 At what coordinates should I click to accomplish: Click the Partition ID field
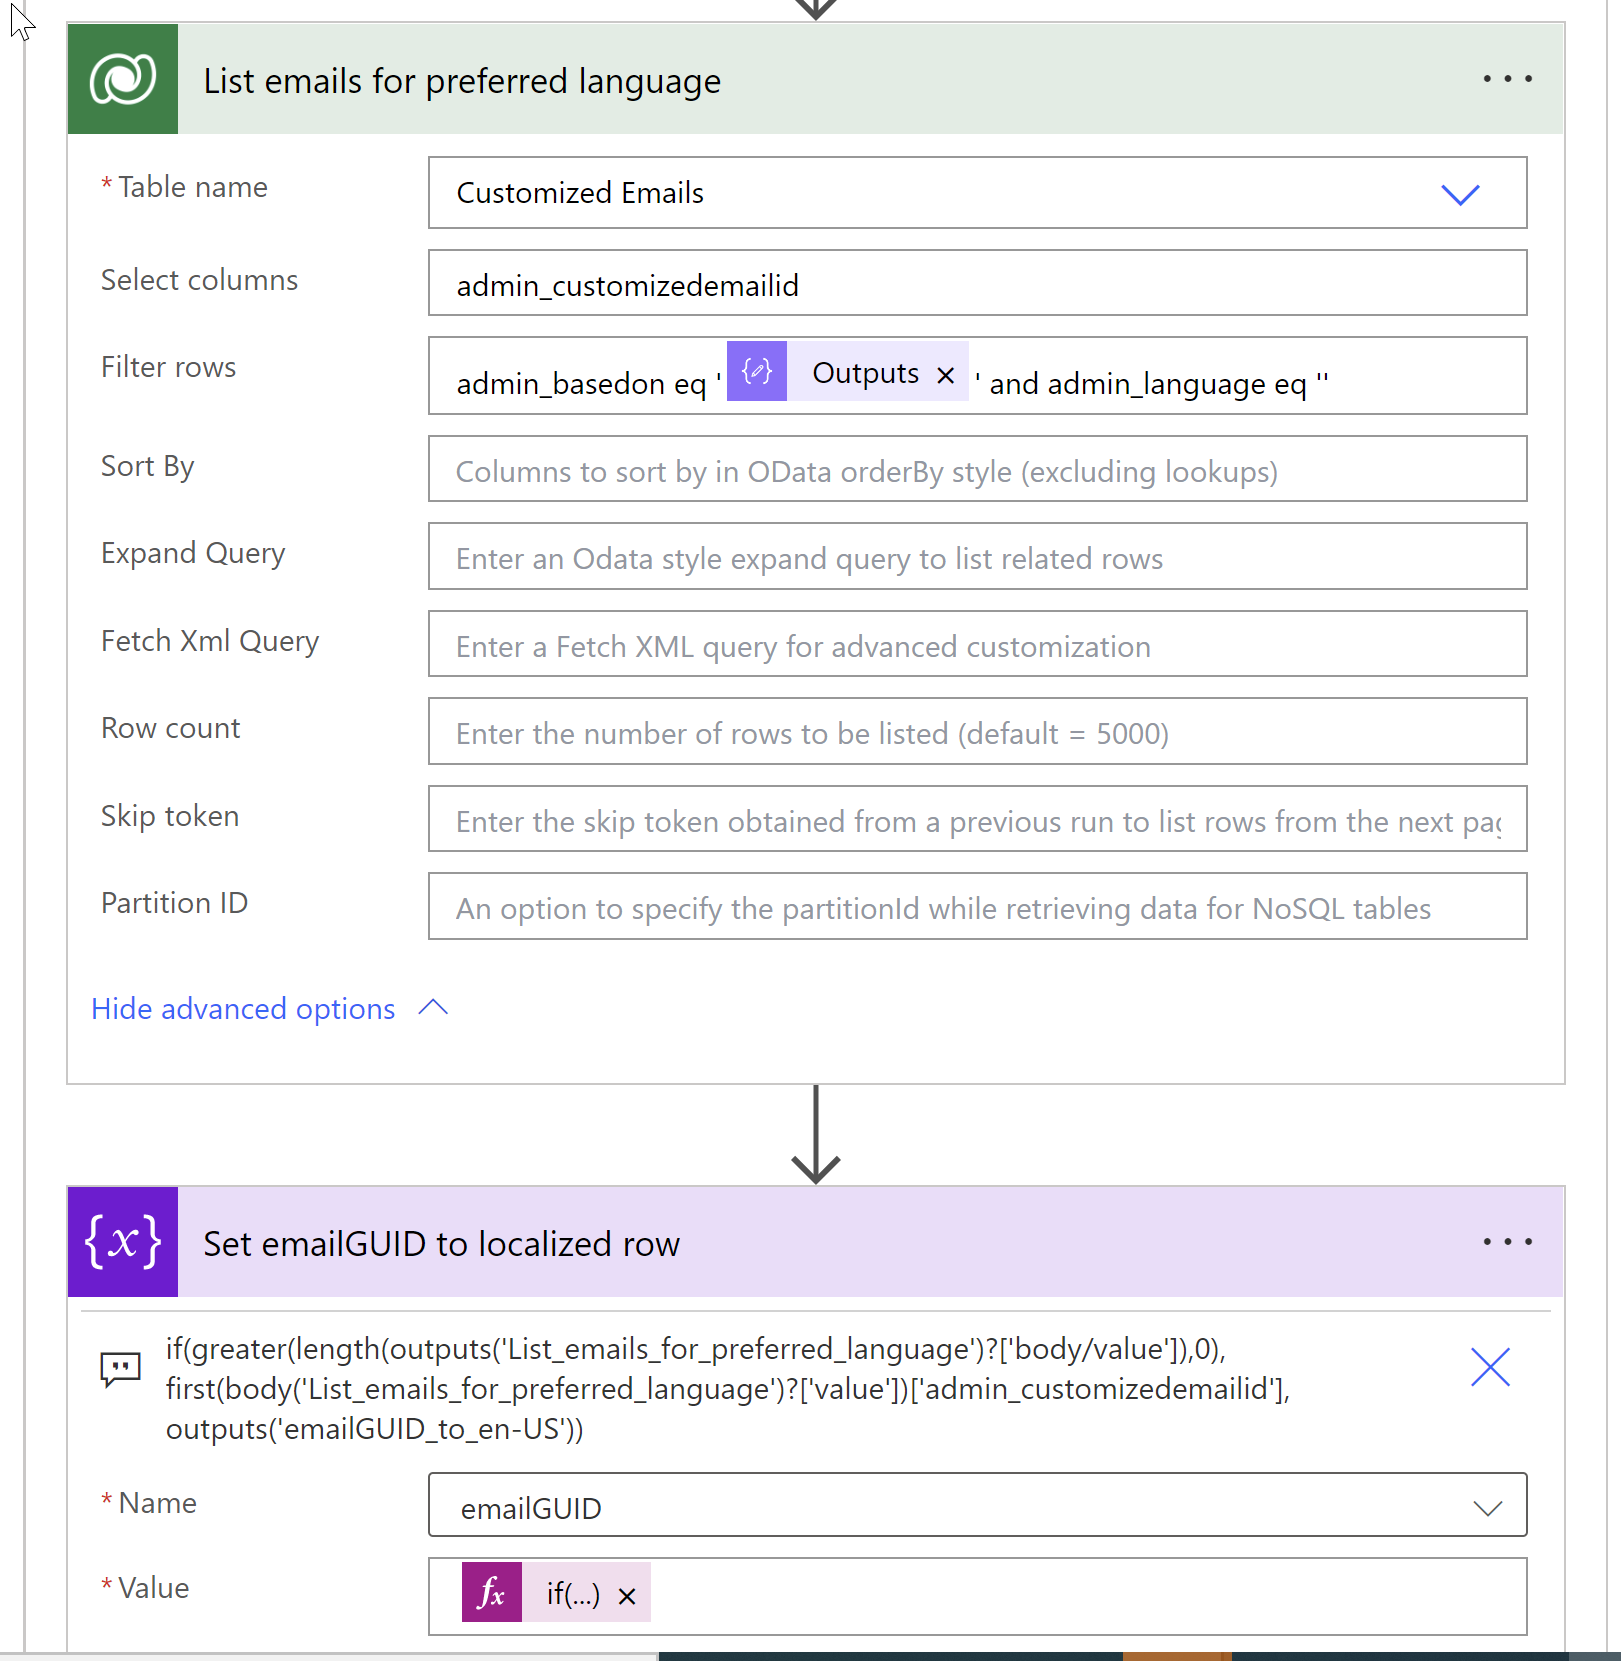(x=977, y=906)
